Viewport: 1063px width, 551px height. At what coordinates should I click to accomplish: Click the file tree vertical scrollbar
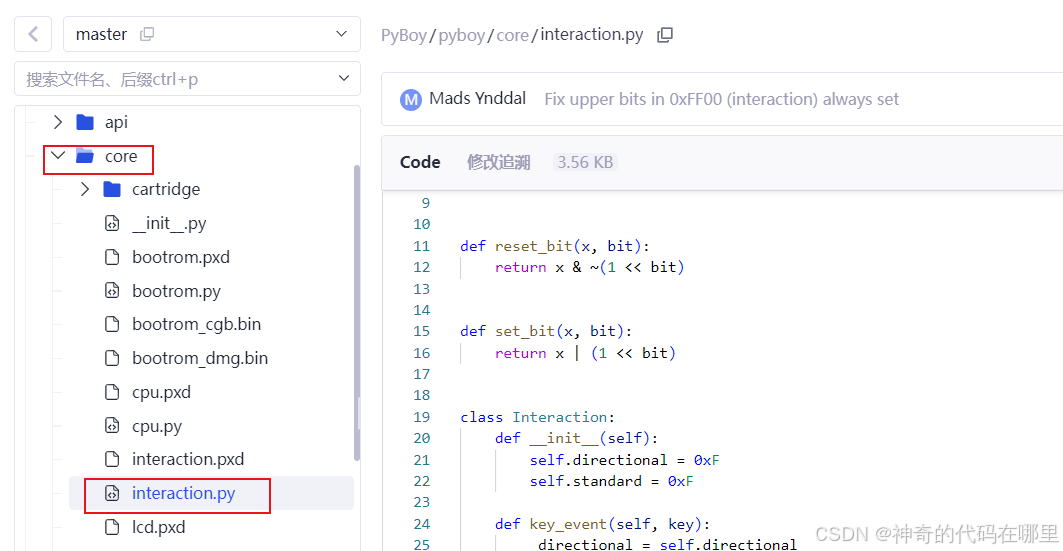(x=357, y=313)
